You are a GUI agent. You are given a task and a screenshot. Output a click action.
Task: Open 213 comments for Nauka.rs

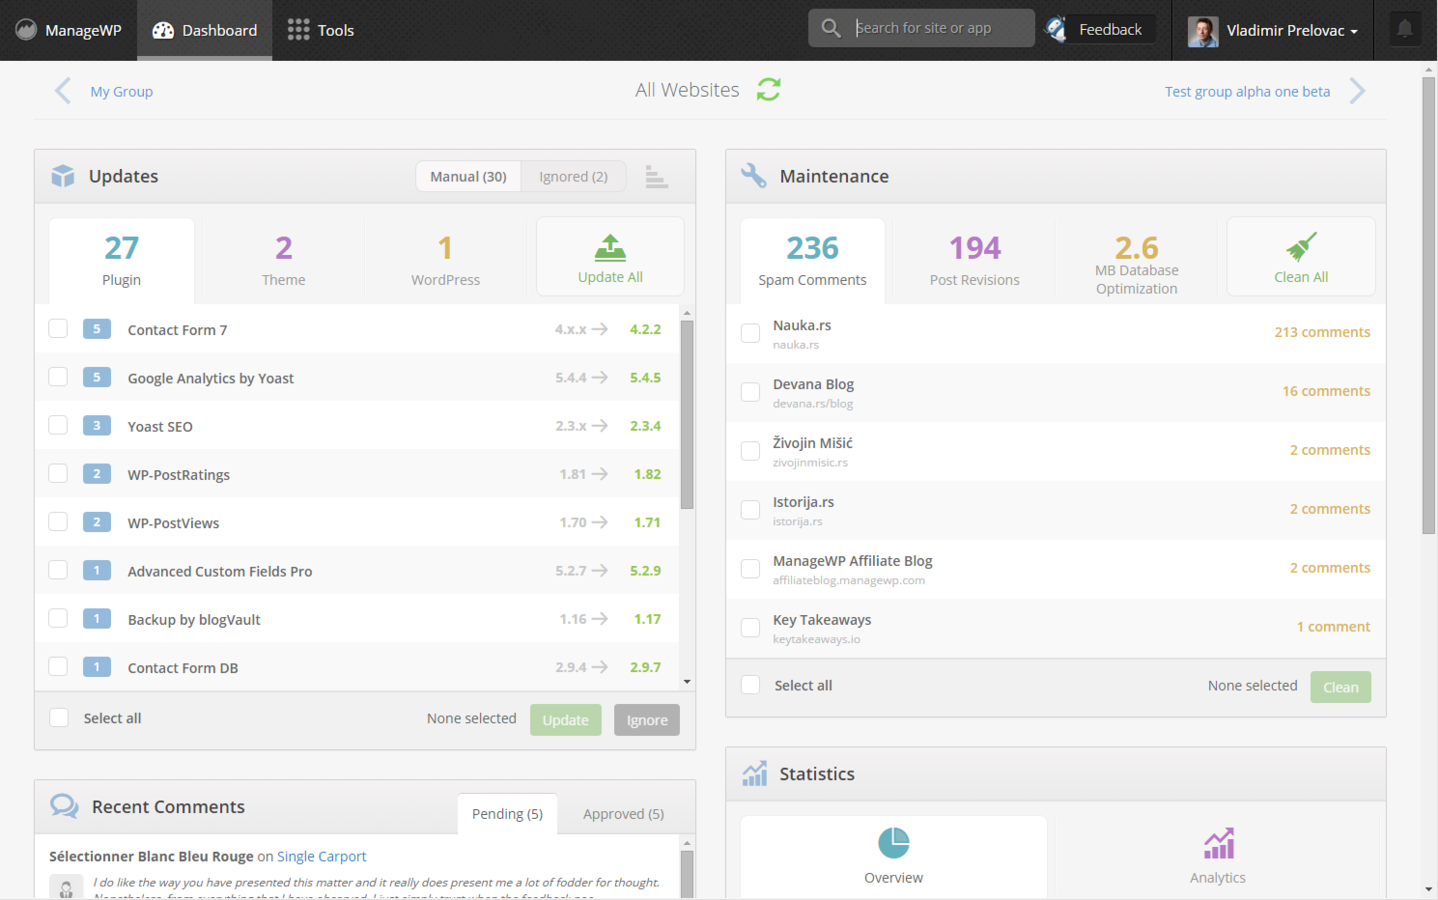[1322, 332]
